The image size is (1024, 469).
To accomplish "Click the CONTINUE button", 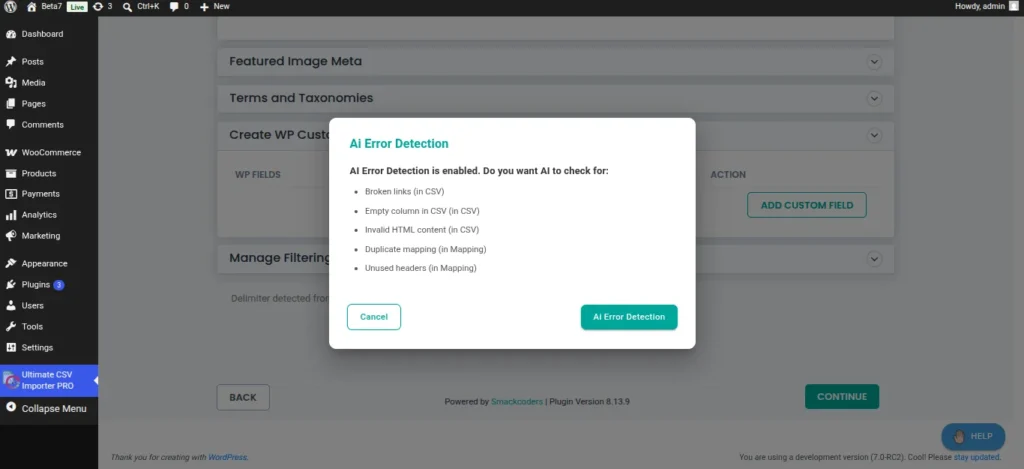I will tap(842, 396).
